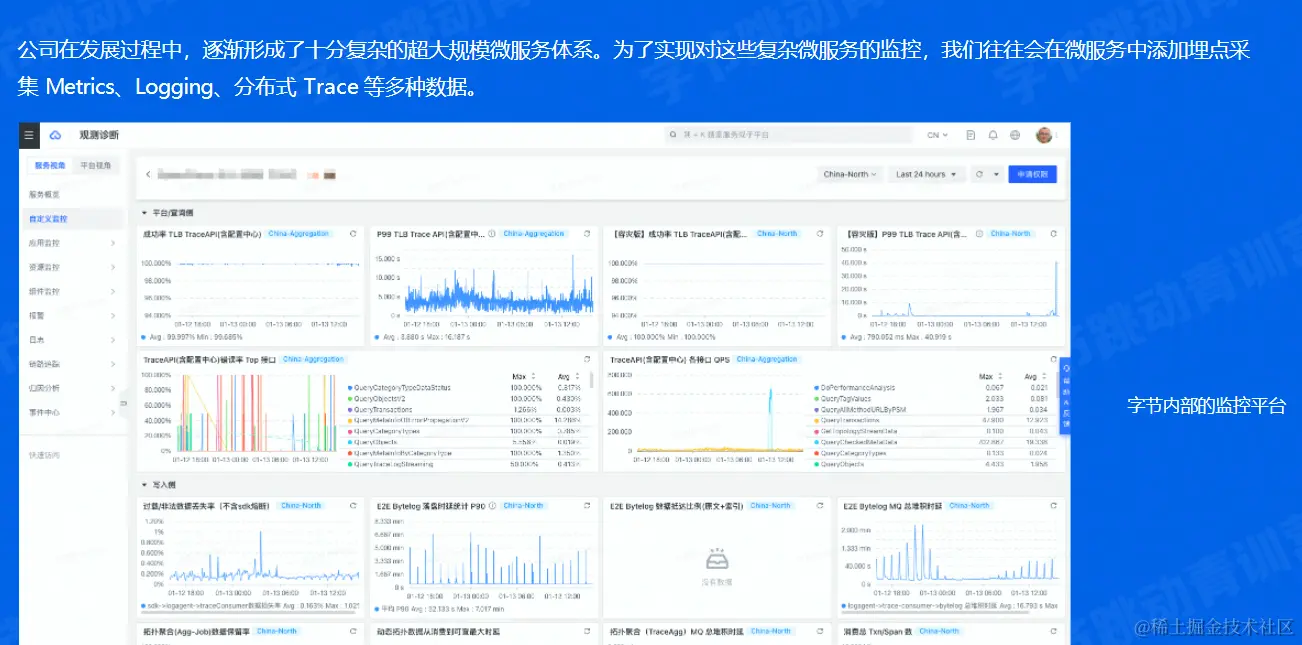Refresh 成功率 TLB TraceAPI(含配置中心) panel
1302x645 pixels.
[353, 234]
